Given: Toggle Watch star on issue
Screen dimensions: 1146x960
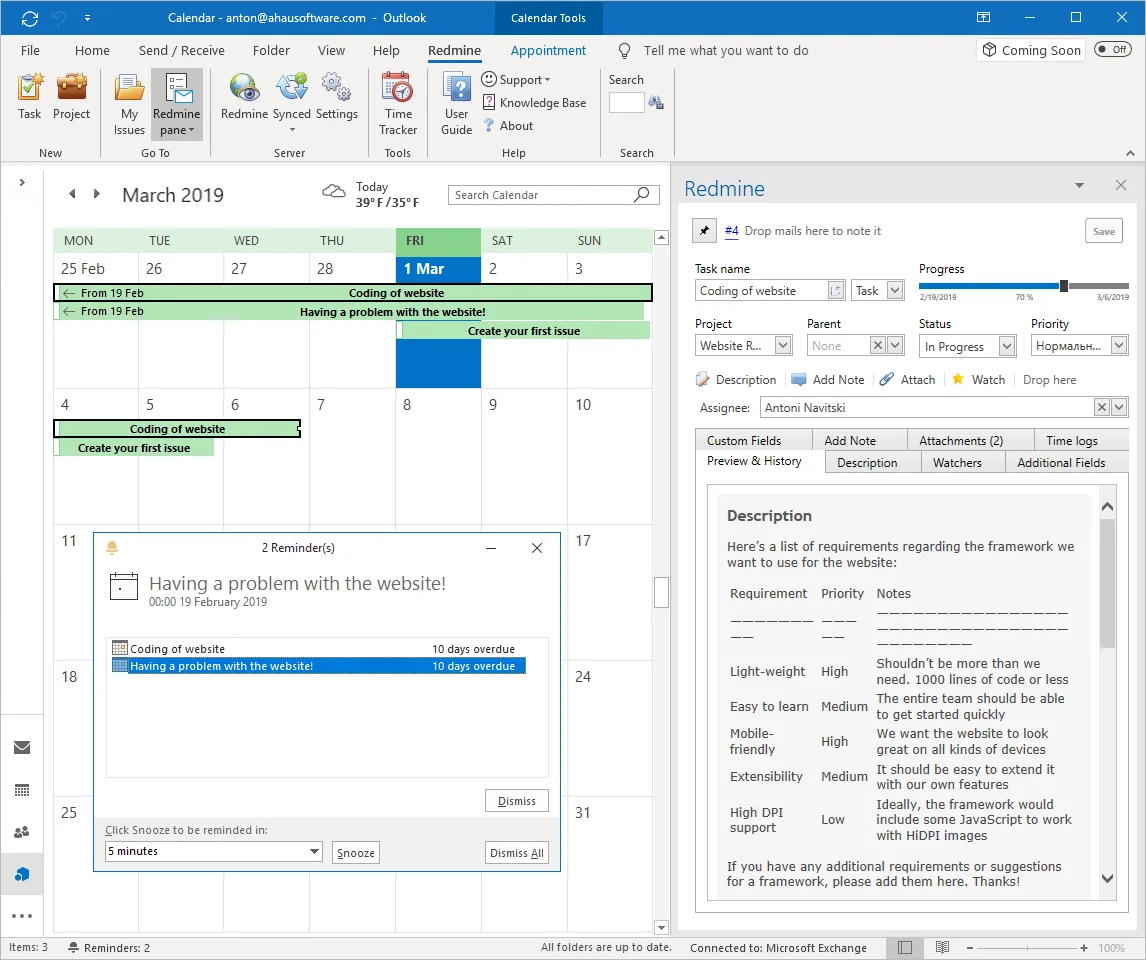Looking at the screenshot, I should (979, 380).
